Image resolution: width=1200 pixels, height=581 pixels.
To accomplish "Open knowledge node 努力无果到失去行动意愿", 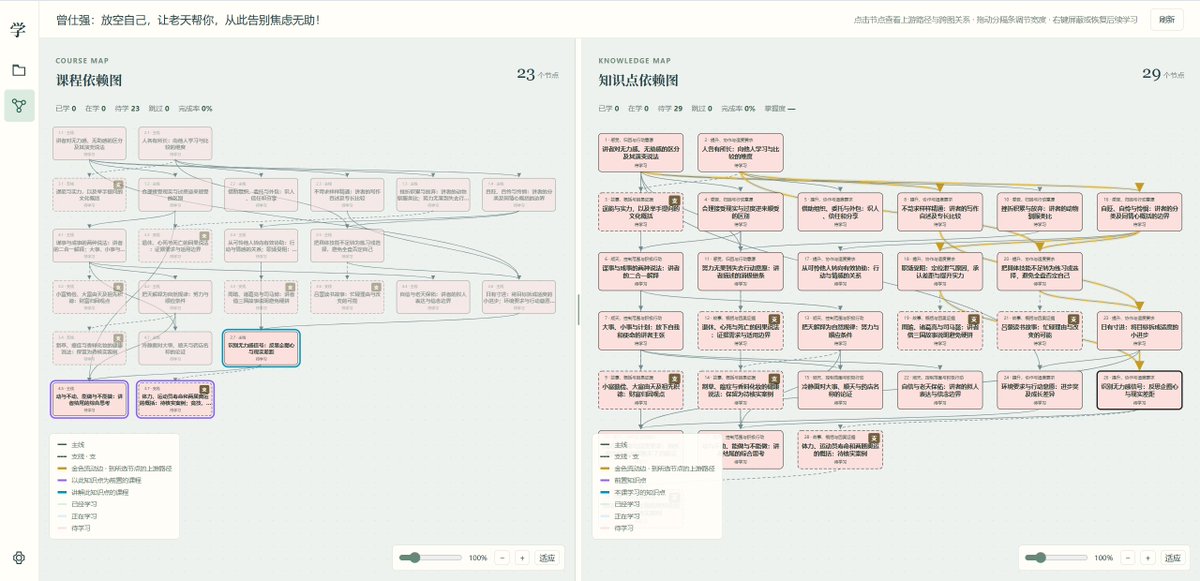I will pos(740,271).
